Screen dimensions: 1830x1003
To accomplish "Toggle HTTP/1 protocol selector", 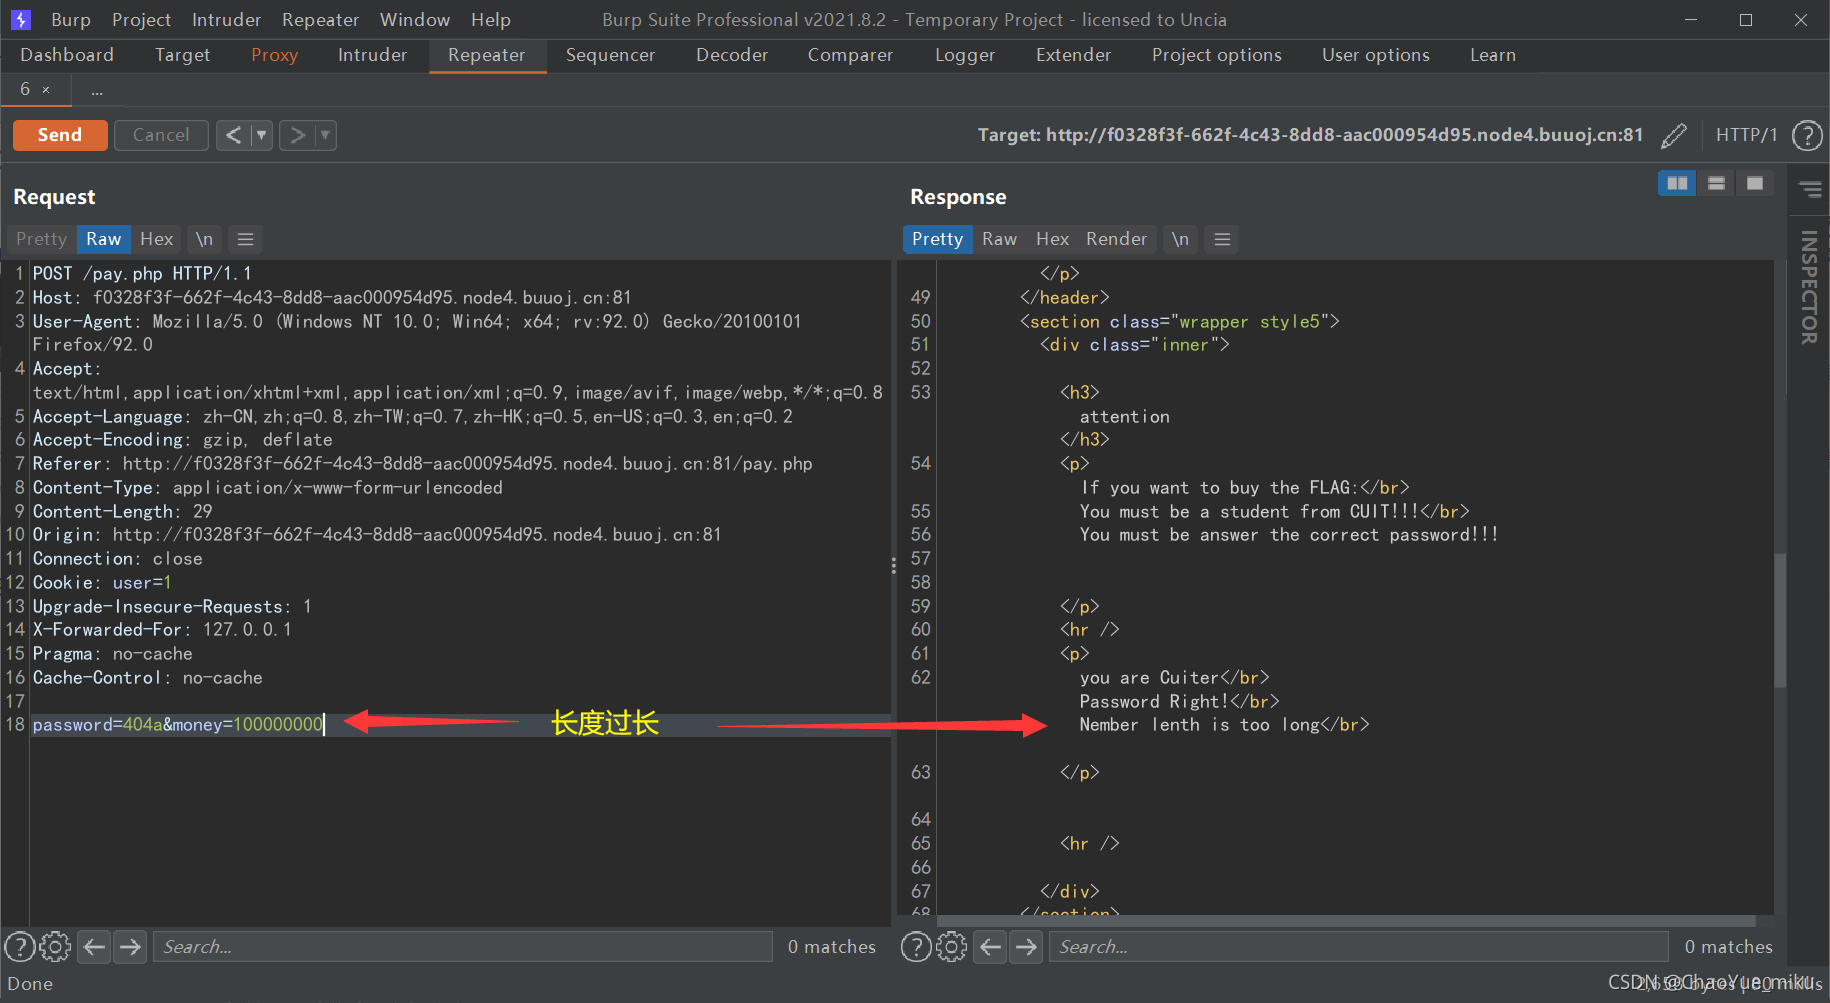I will (1746, 135).
